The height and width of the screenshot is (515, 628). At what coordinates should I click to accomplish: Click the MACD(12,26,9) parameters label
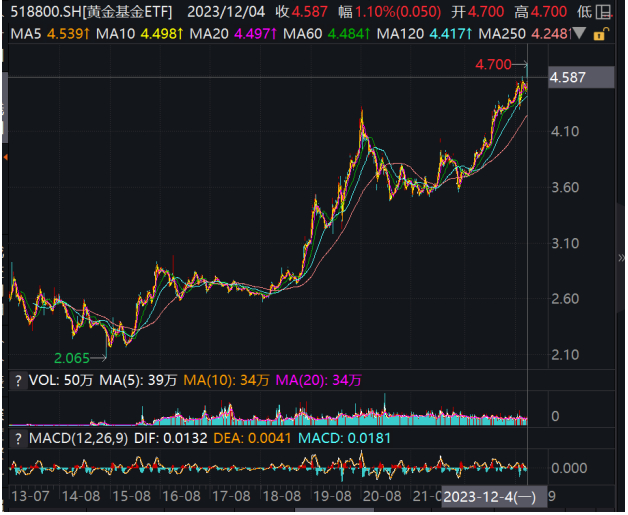click(x=78, y=439)
